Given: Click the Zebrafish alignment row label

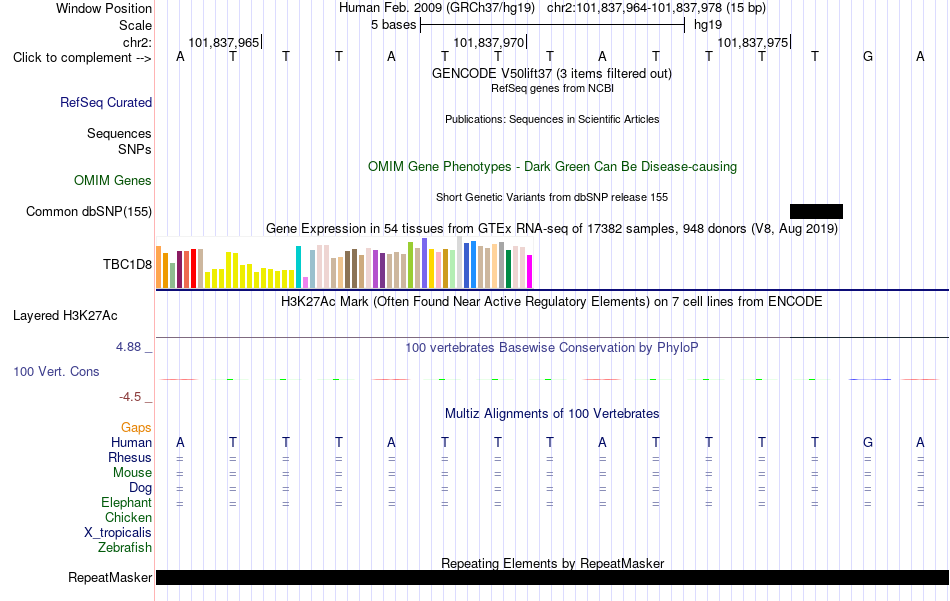Looking at the screenshot, I should coord(125,547).
